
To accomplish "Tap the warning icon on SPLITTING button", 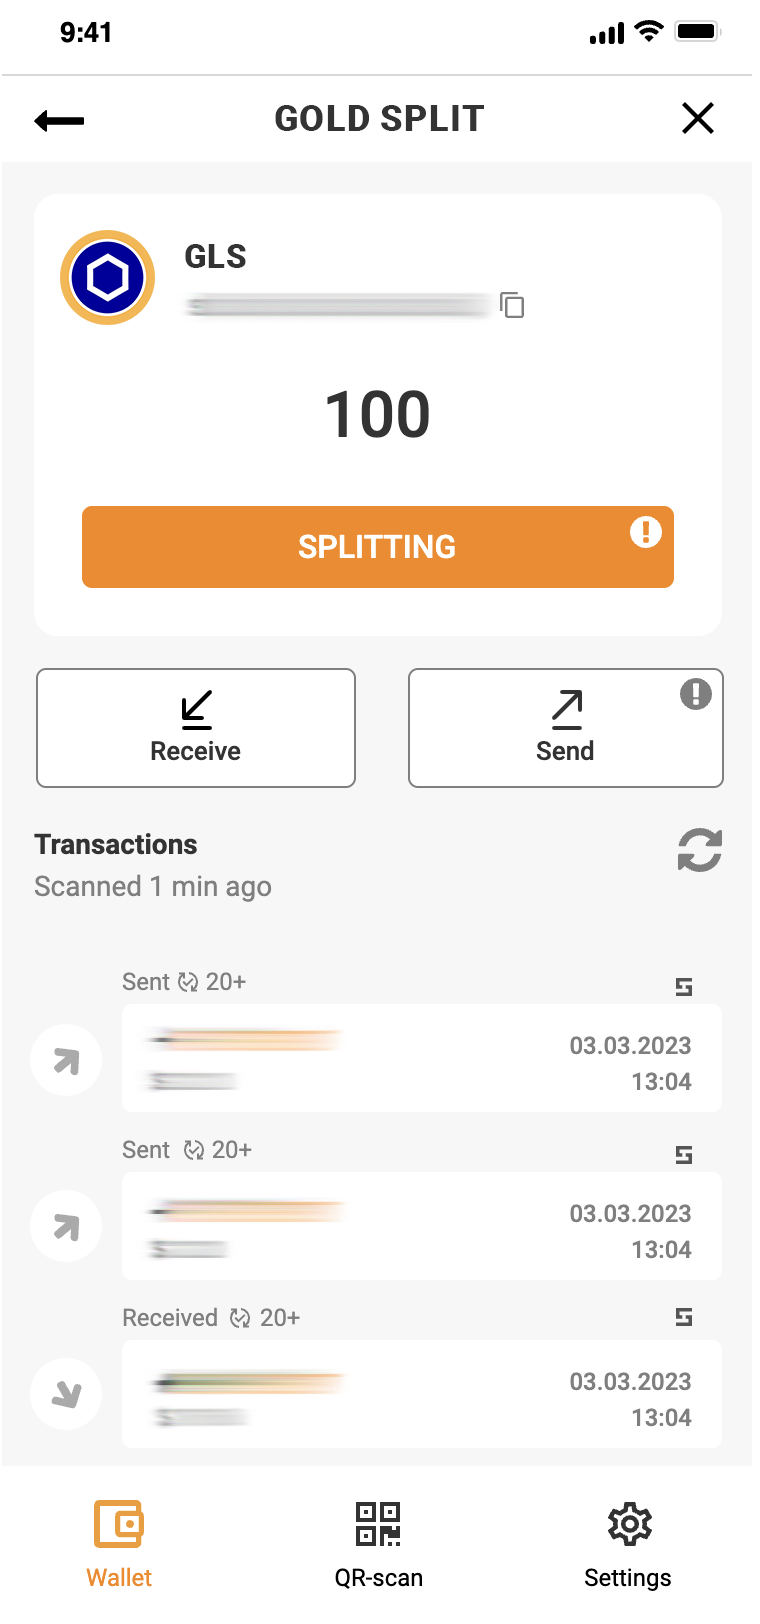I will point(645,532).
